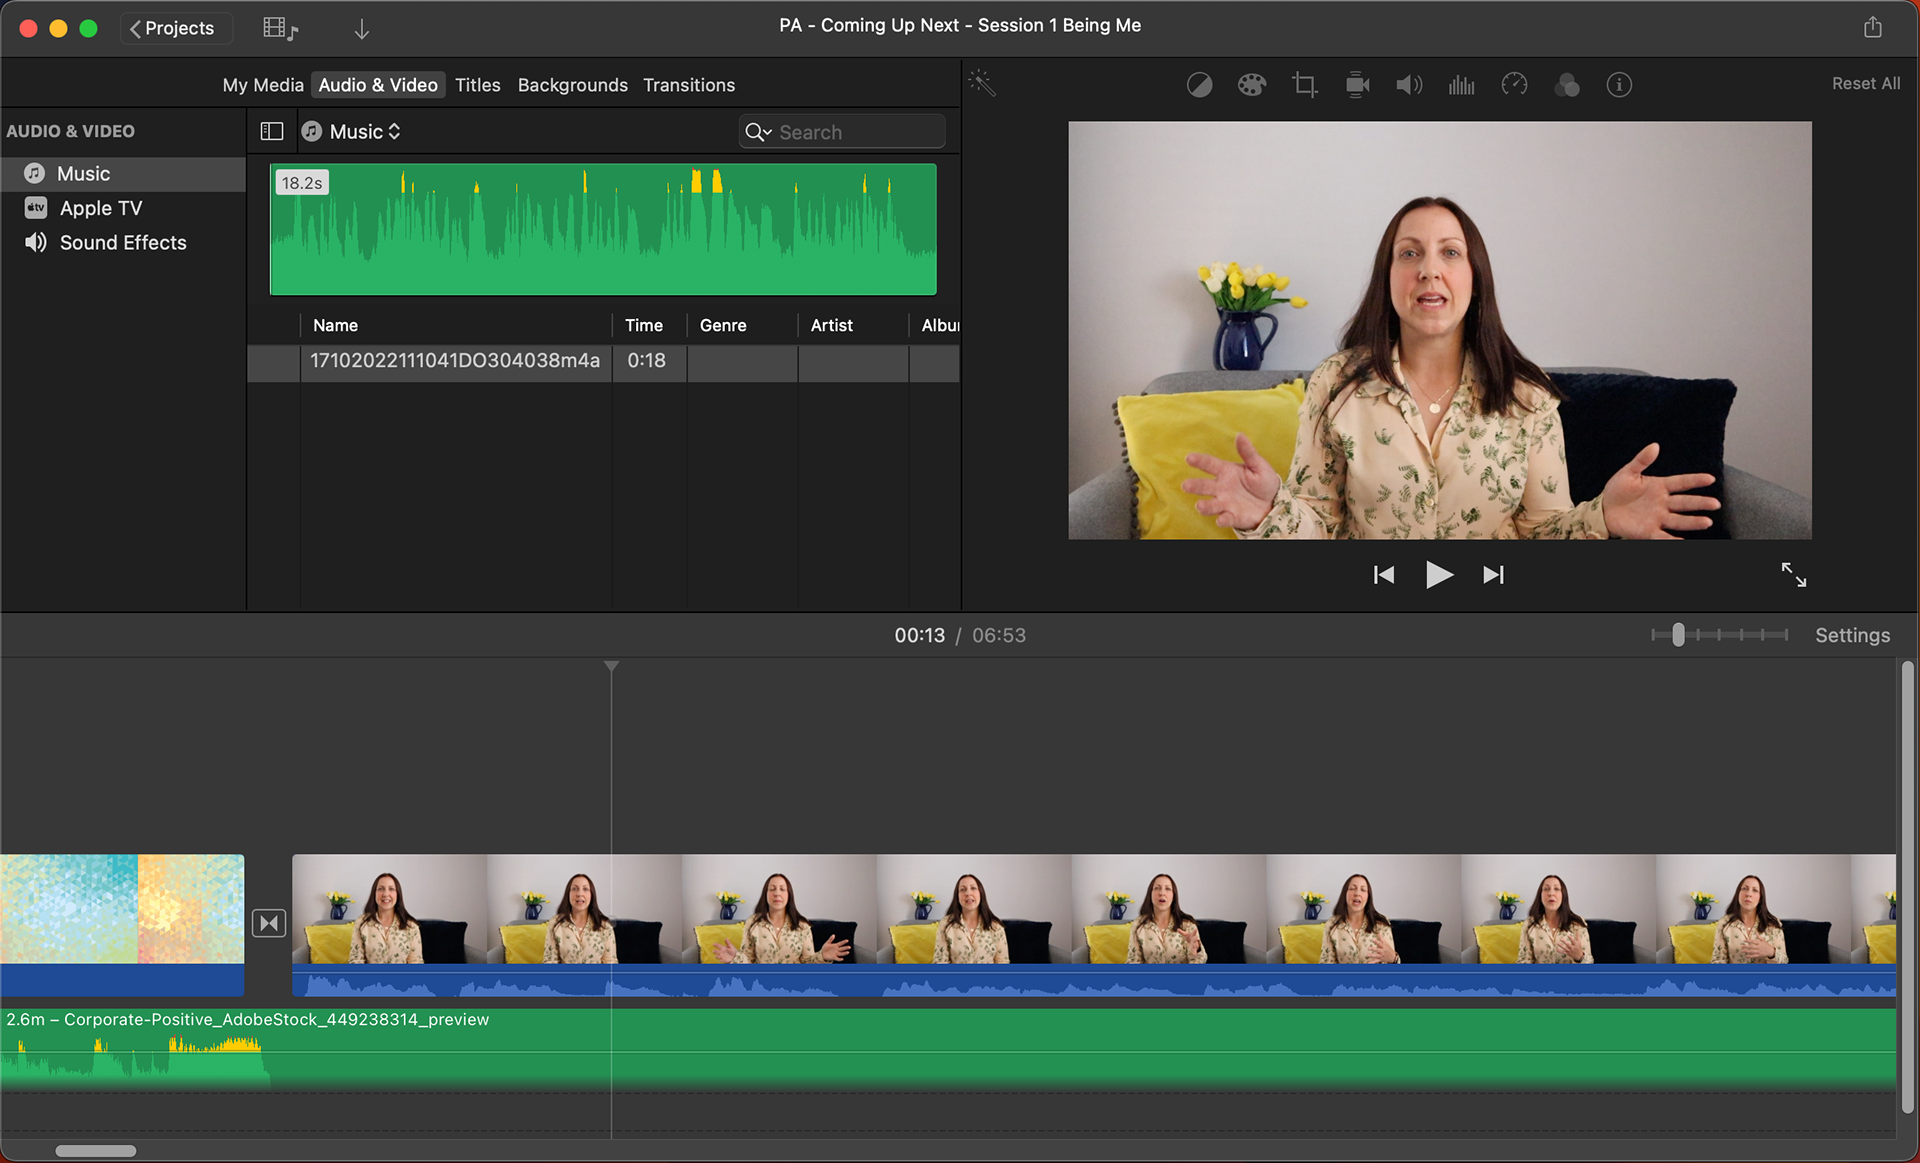This screenshot has width=1920, height=1163.
Task: Open noise reduction and equalizer tool
Action: (x=1461, y=85)
